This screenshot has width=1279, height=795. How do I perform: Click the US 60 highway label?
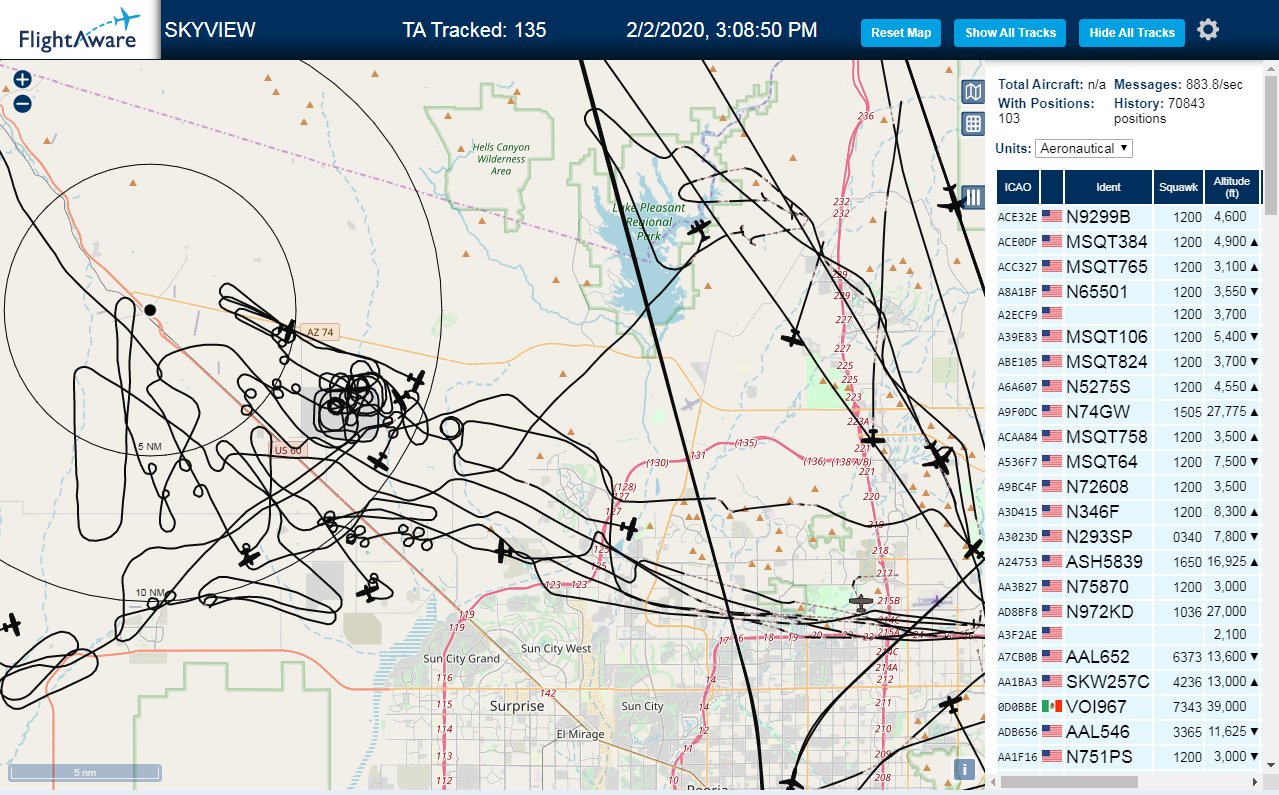click(287, 450)
